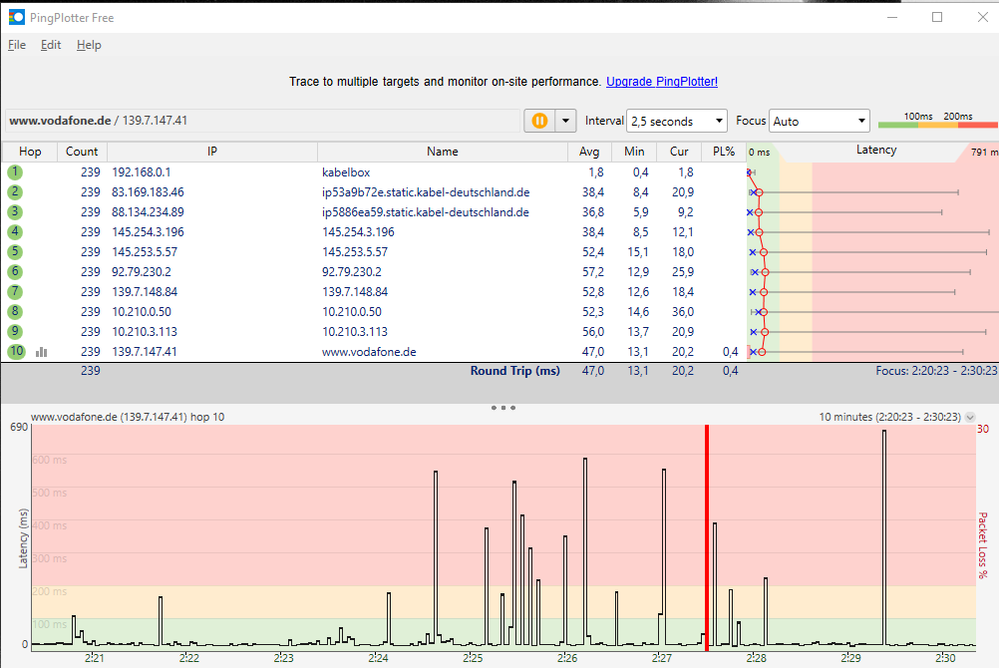Click www.vodafone.de in the Name column
Image resolution: width=999 pixels, height=668 pixels.
click(369, 351)
